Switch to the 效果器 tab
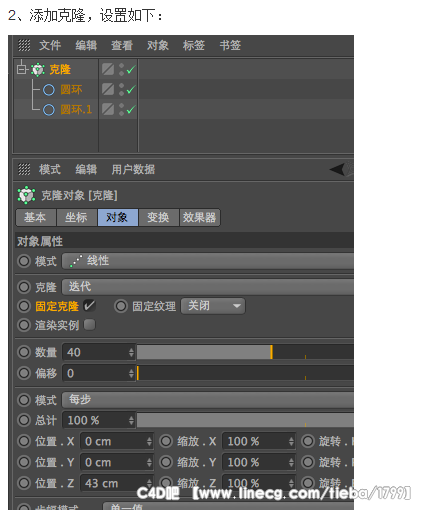437x510 pixels. 200,217
